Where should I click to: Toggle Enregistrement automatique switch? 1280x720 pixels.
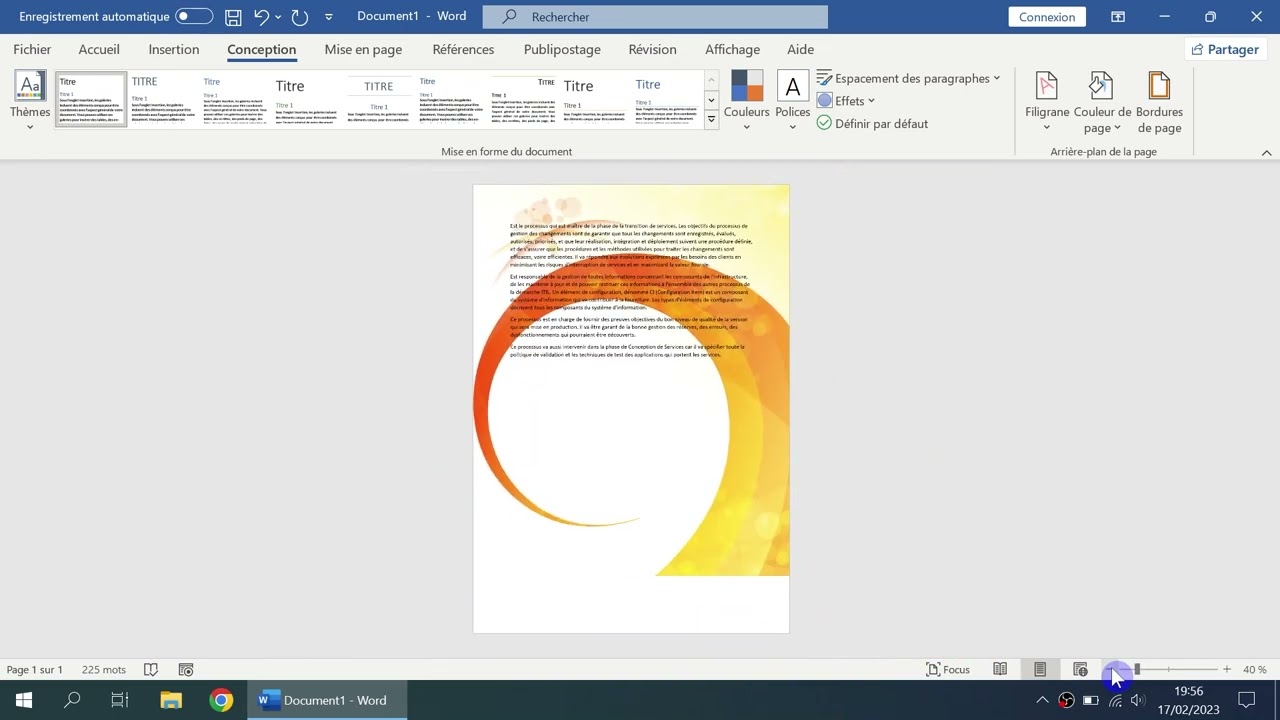pyautogui.click(x=194, y=17)
